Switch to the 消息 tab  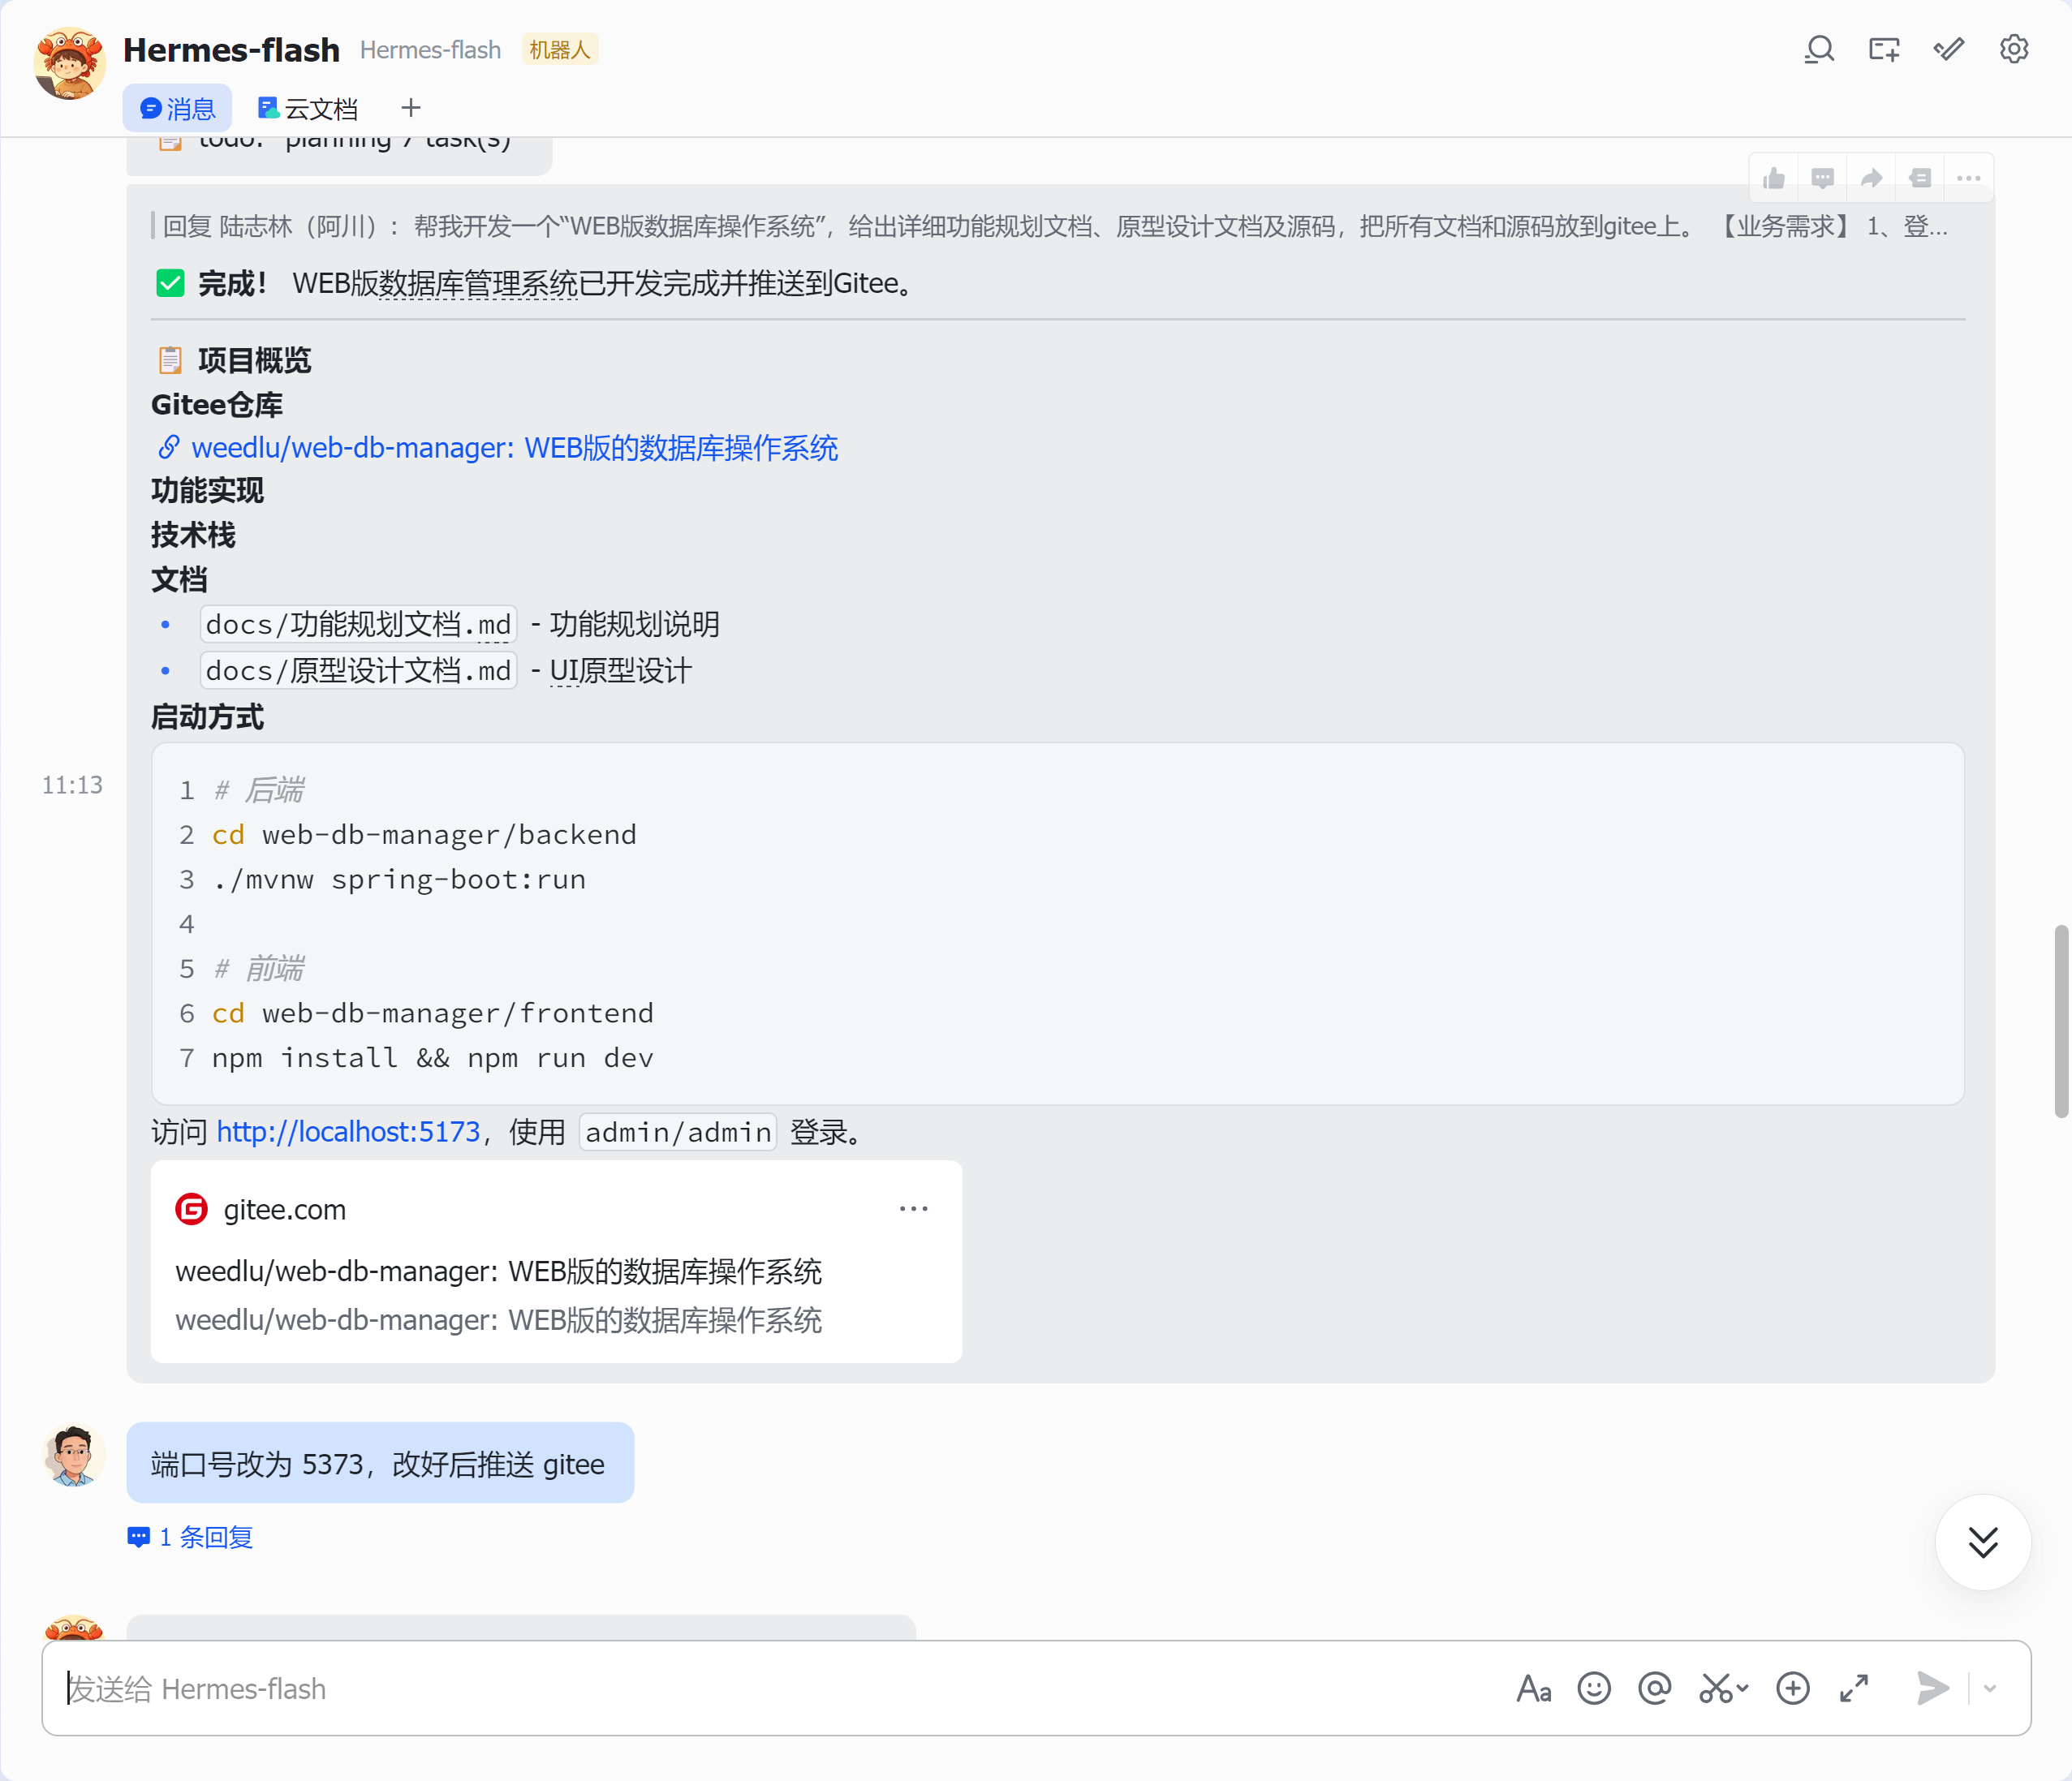click(x=178, y=108)
